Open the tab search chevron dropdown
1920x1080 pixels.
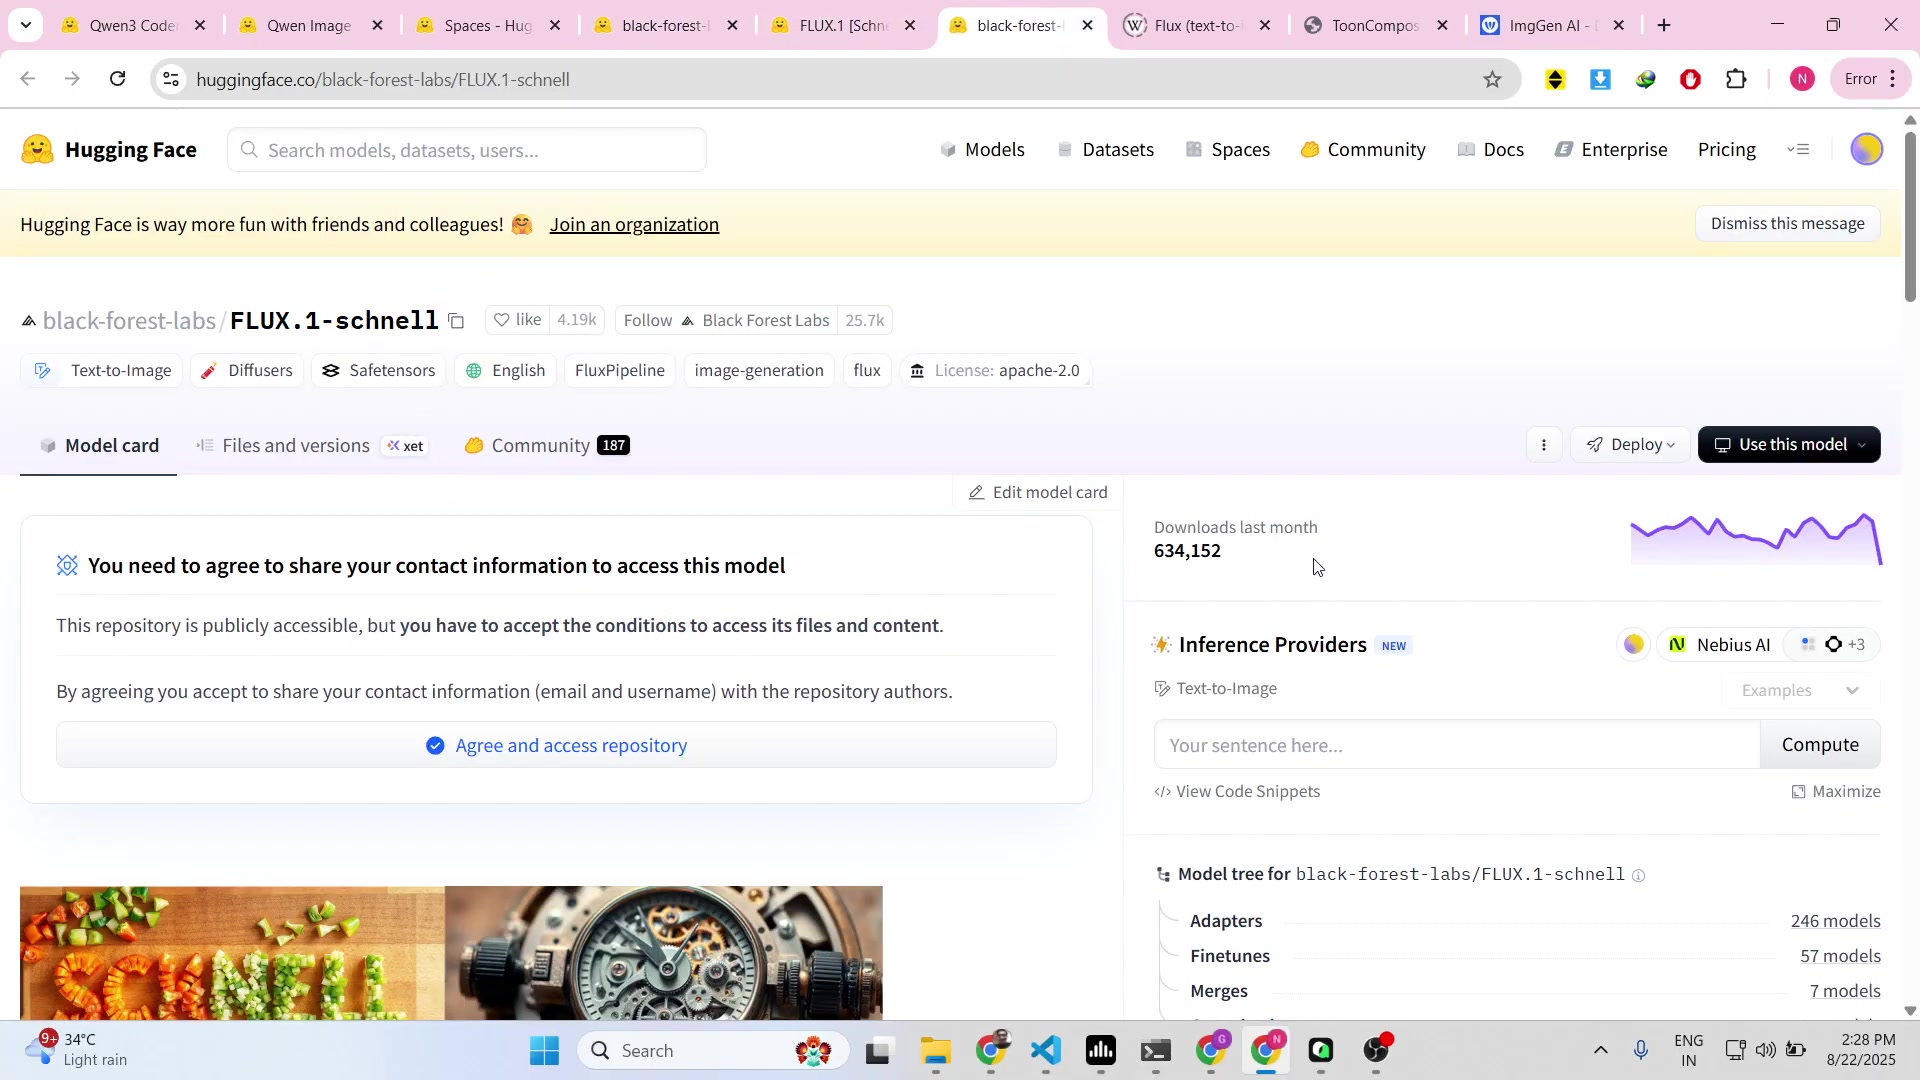click(x=25, y=25)
